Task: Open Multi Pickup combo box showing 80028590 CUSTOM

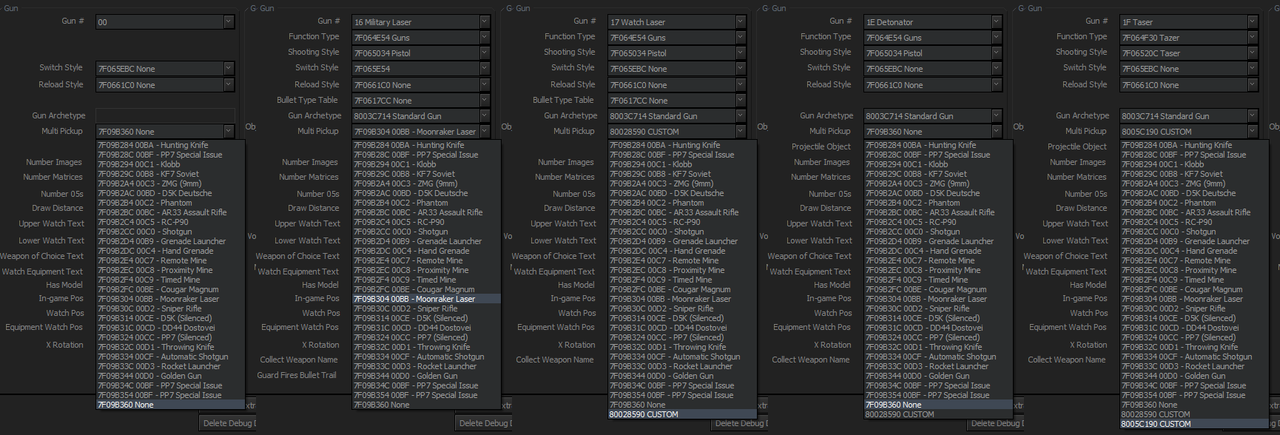Action: [677, 132]
